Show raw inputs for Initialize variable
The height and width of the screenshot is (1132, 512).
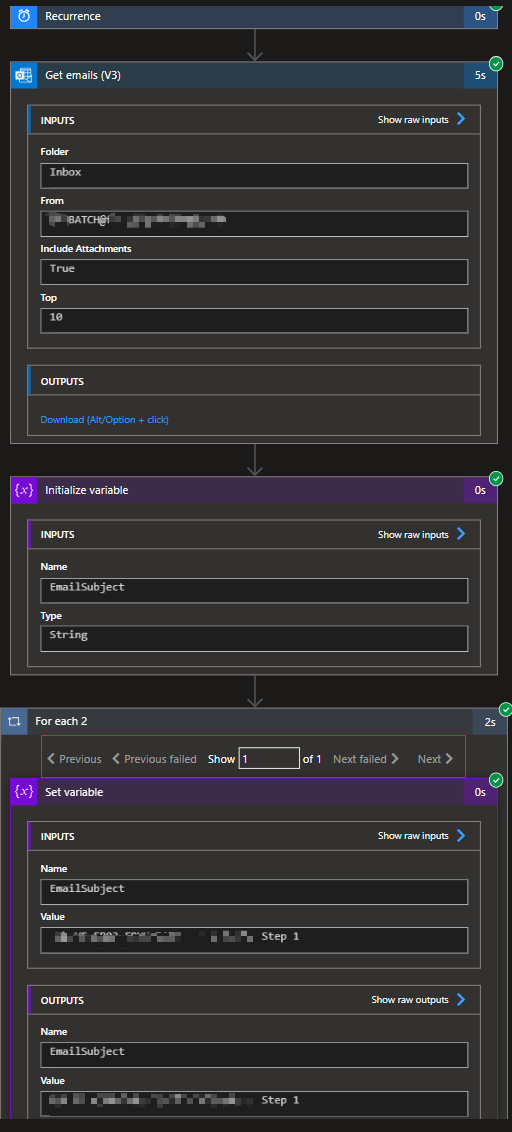tap(422, 534)
